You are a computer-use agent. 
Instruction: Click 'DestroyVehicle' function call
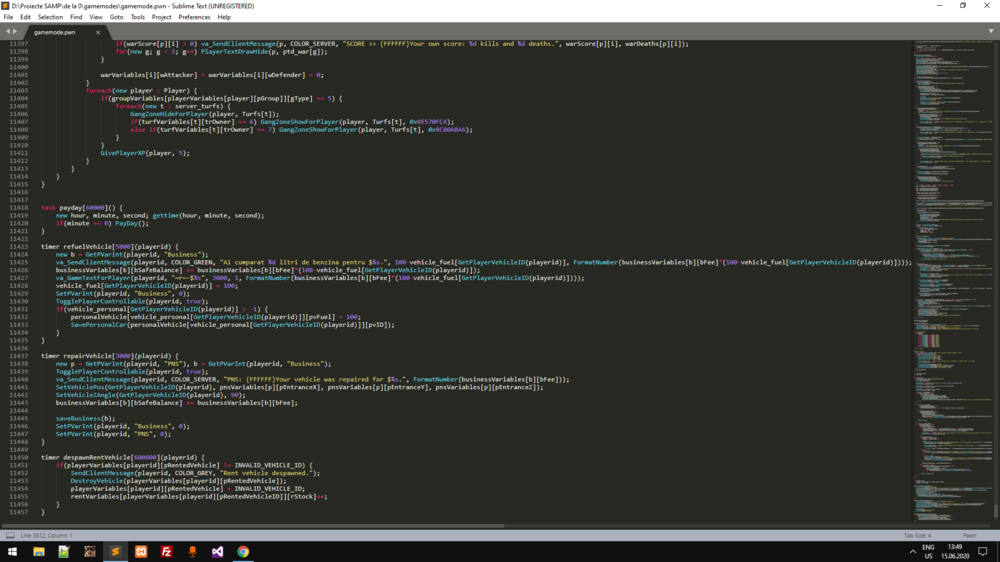point(96,481)
